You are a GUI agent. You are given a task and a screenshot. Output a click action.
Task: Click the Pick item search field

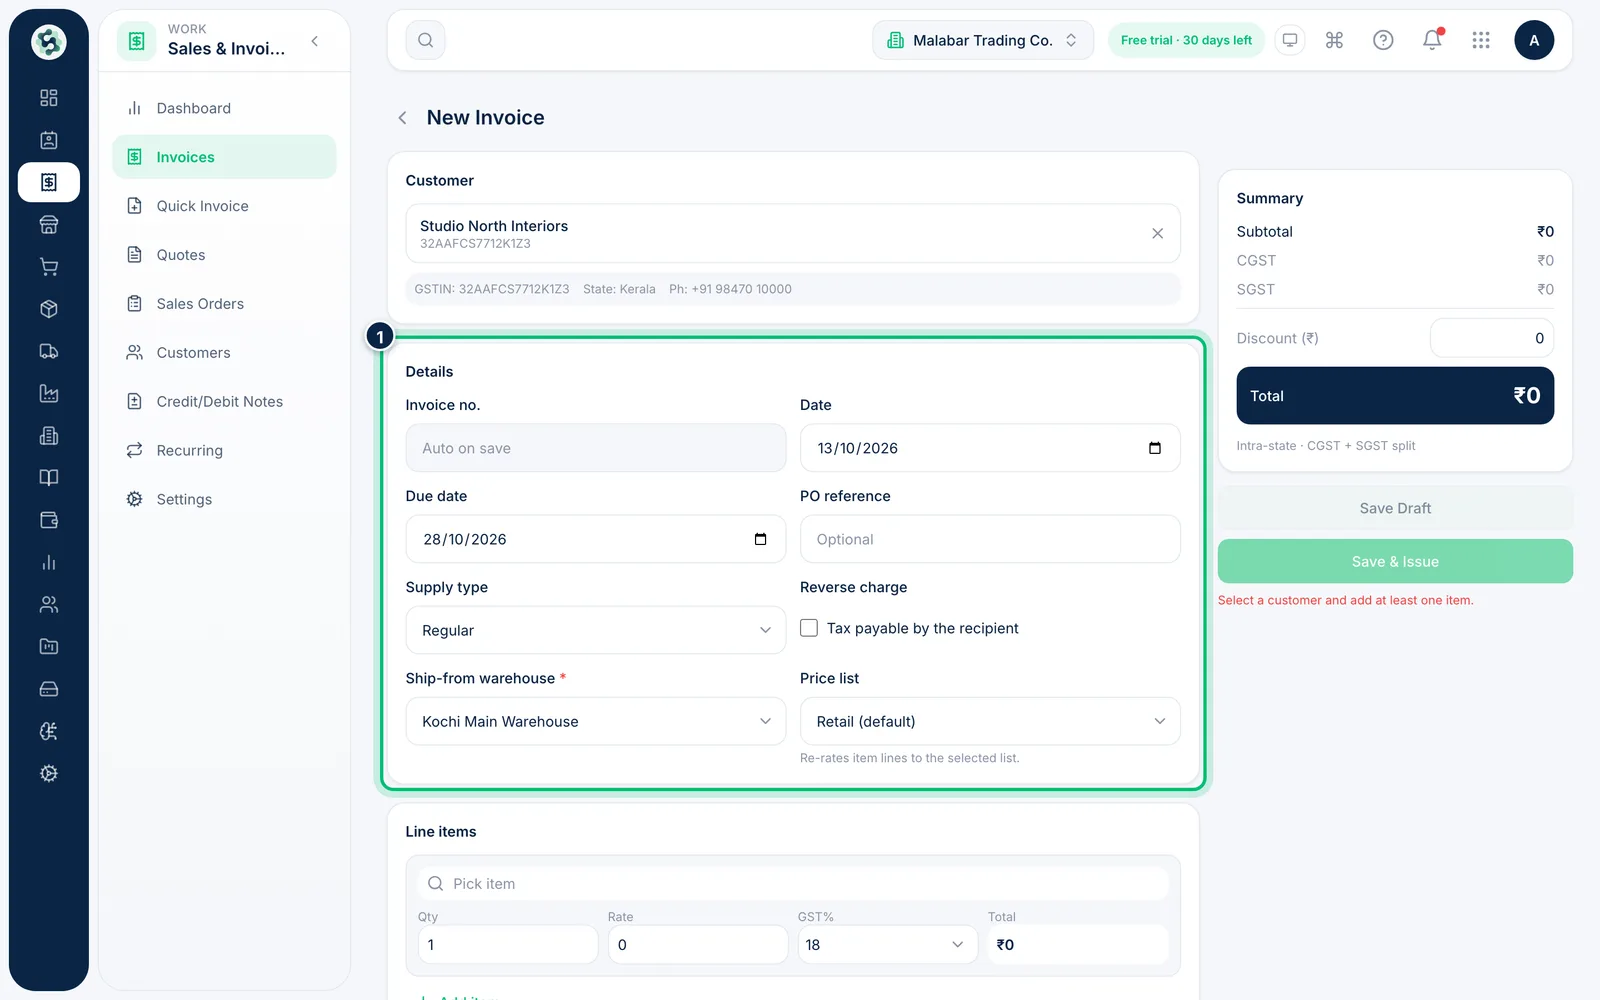pos(793,883)
